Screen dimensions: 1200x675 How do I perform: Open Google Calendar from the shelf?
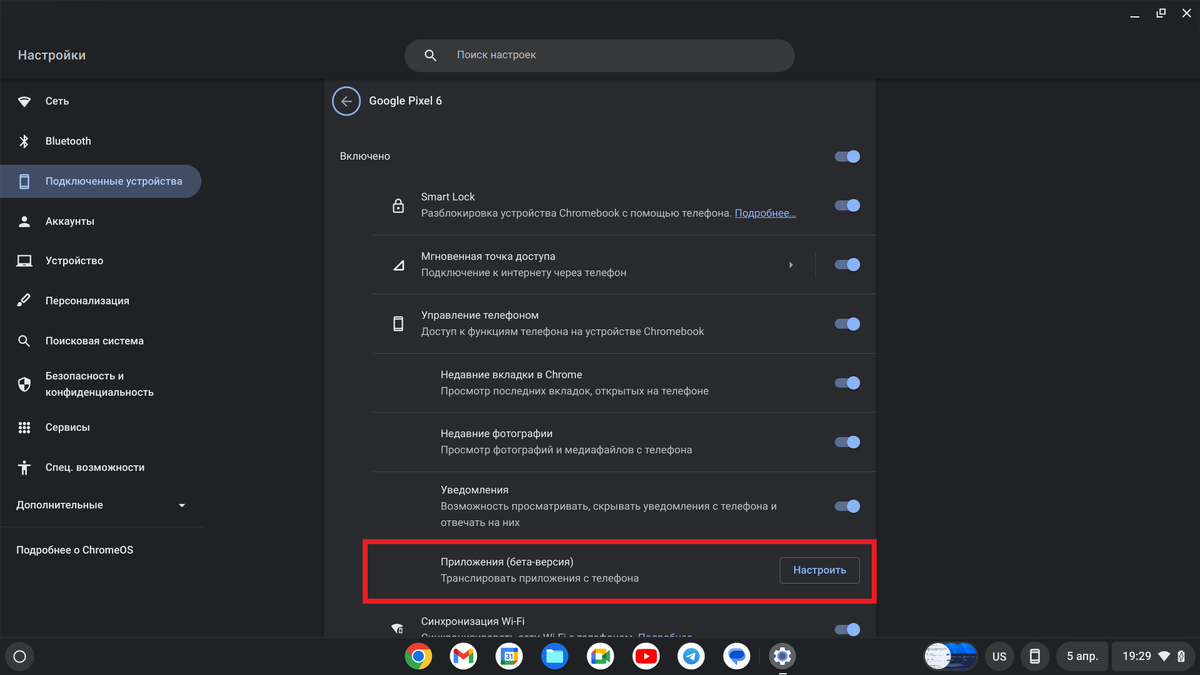tap(509, 656)
